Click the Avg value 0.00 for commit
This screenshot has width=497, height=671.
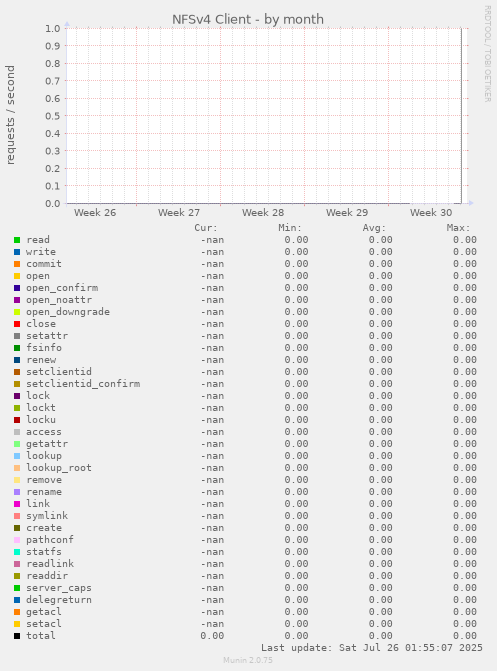pyautogui.click(x=381, y=264)
